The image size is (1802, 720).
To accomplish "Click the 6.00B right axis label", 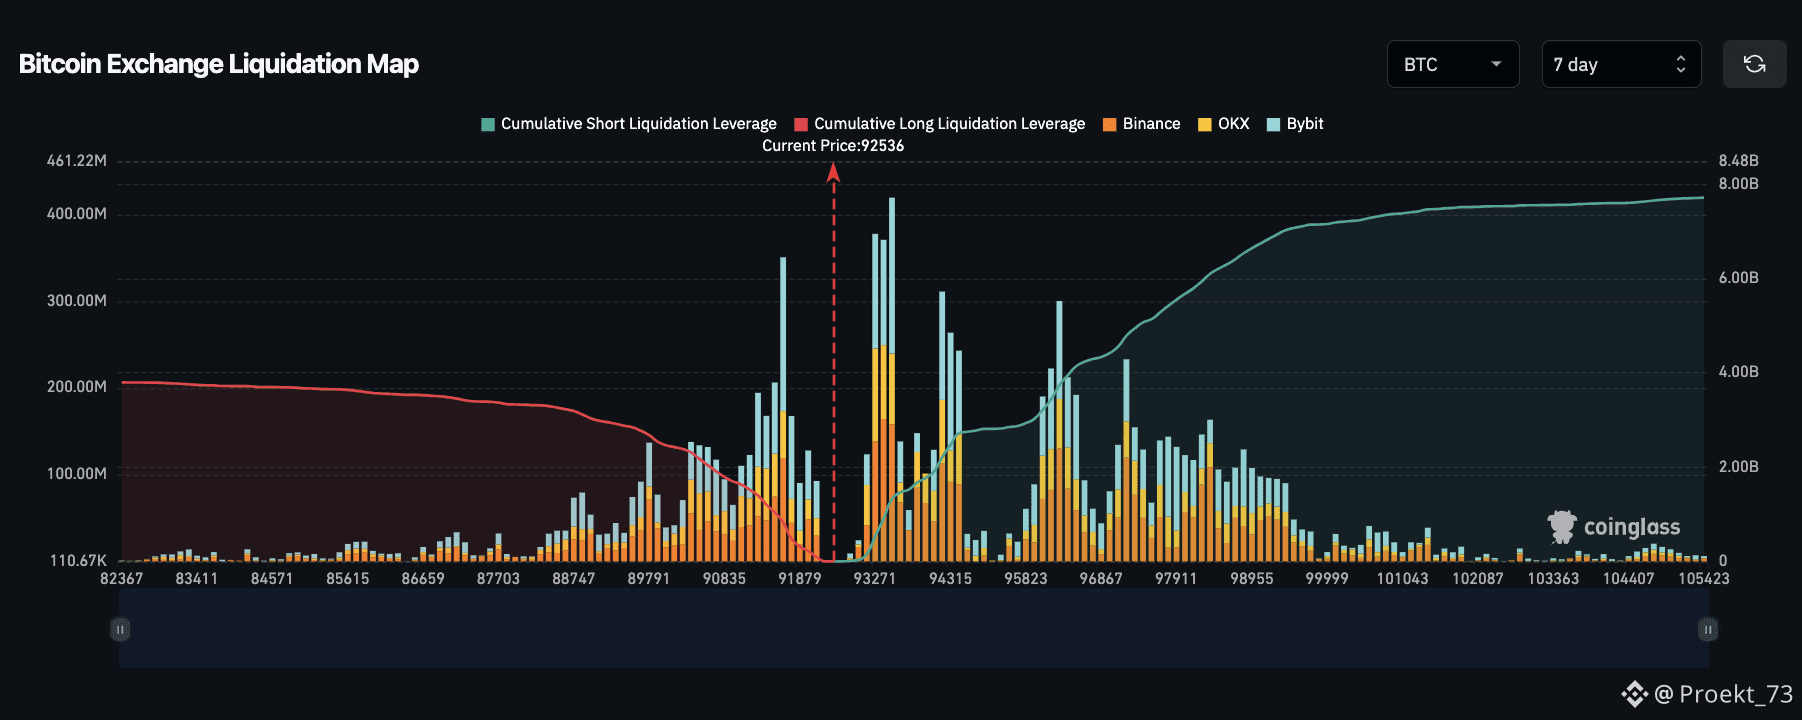I will click(1739, 278).
